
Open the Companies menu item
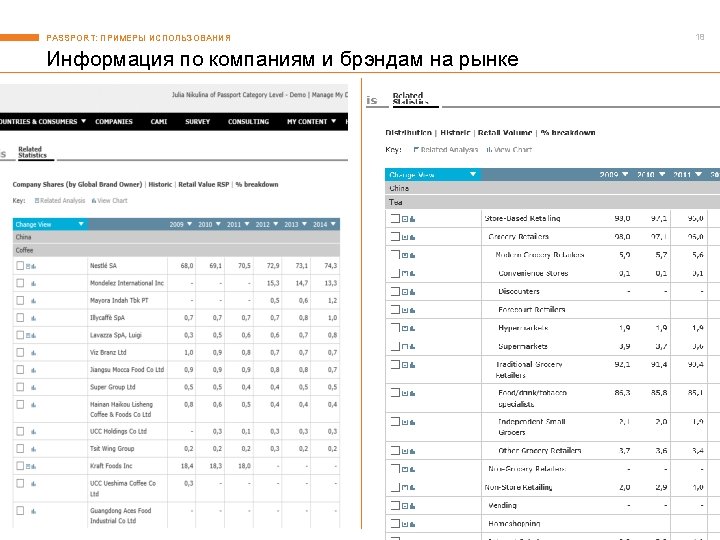pos(114,122)
